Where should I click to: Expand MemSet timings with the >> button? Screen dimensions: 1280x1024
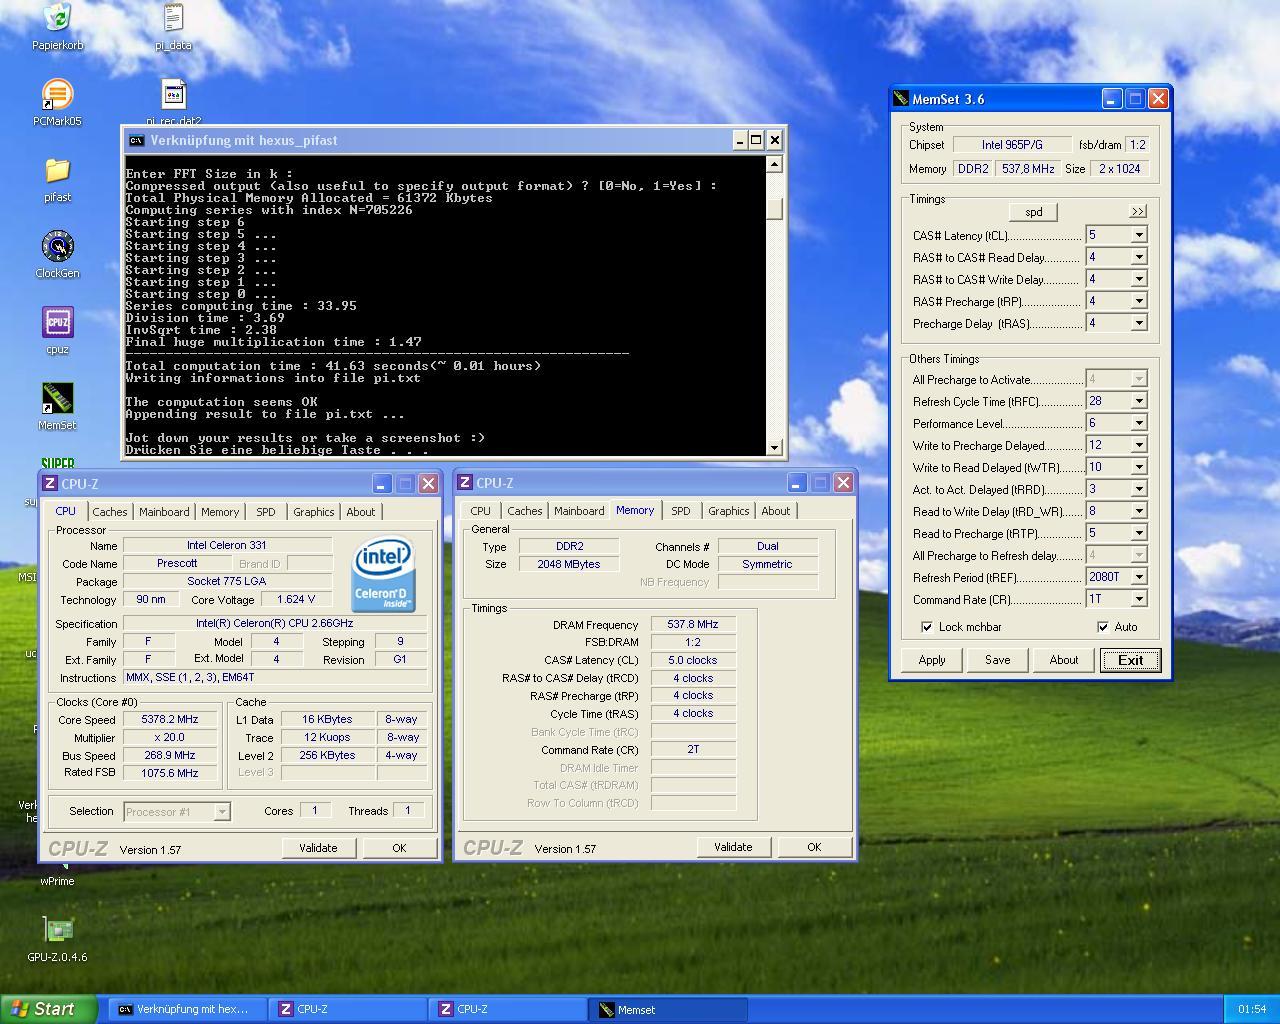tap(1138, 212)
